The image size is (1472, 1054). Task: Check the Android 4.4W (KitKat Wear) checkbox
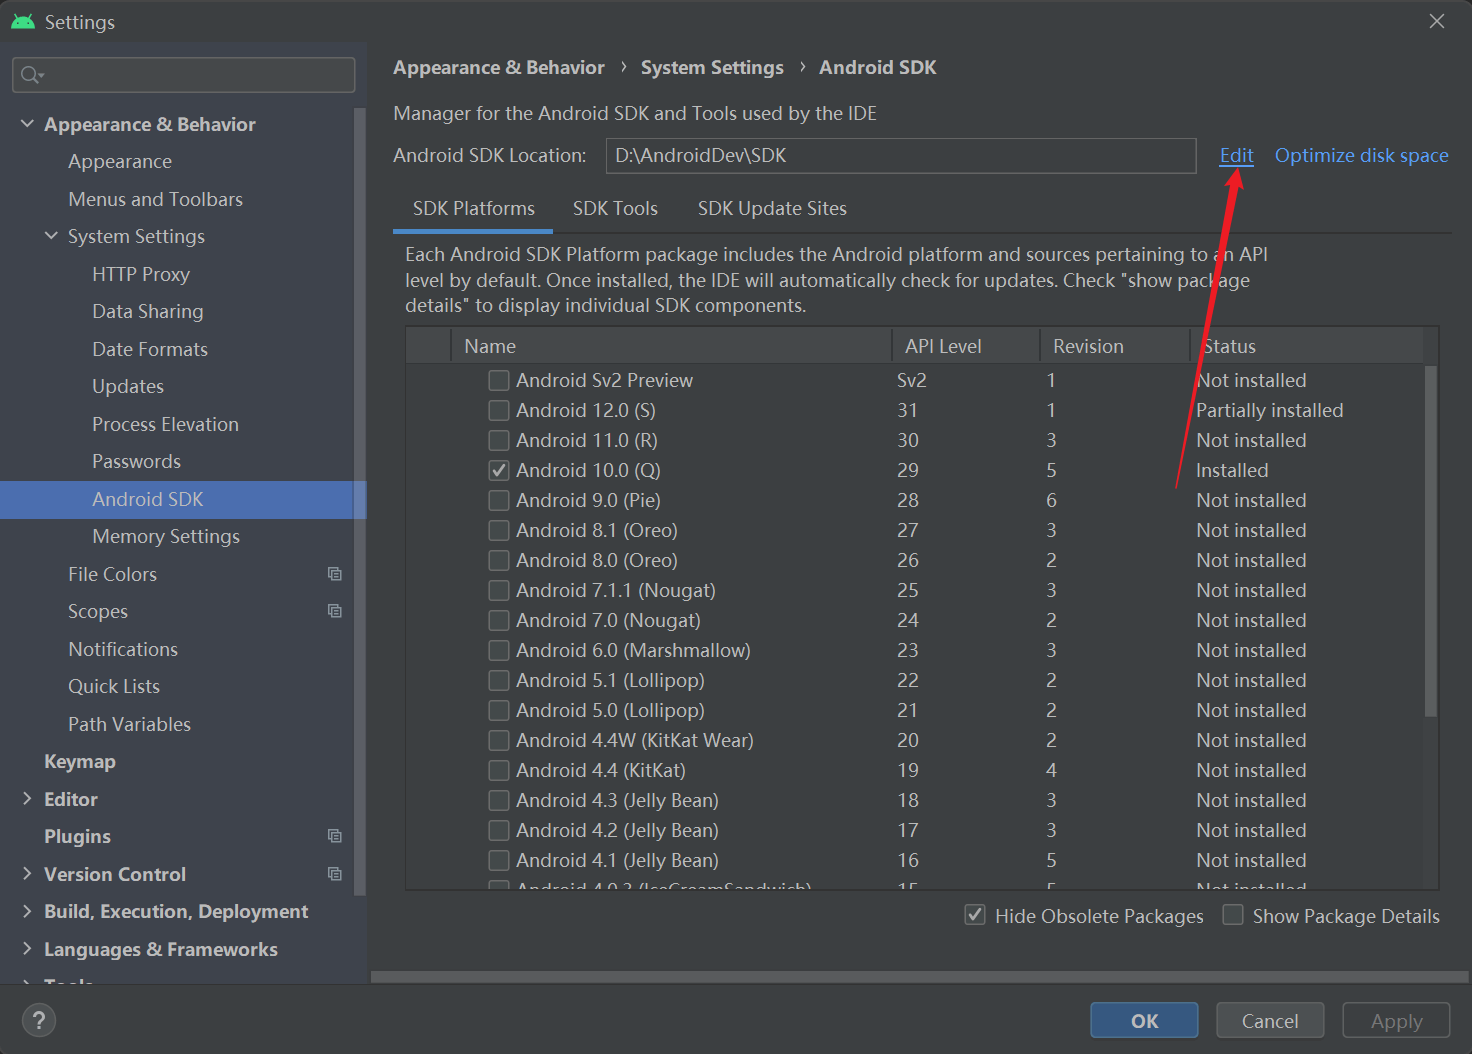[499, 740]
